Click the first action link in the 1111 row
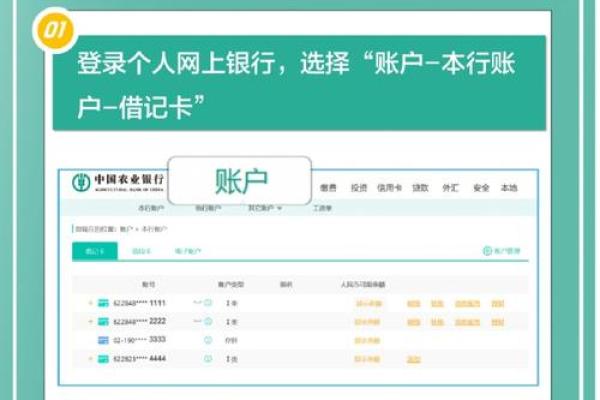Viewport: 600px width, 400px height. pyautogui.click(x=413, y=304)
